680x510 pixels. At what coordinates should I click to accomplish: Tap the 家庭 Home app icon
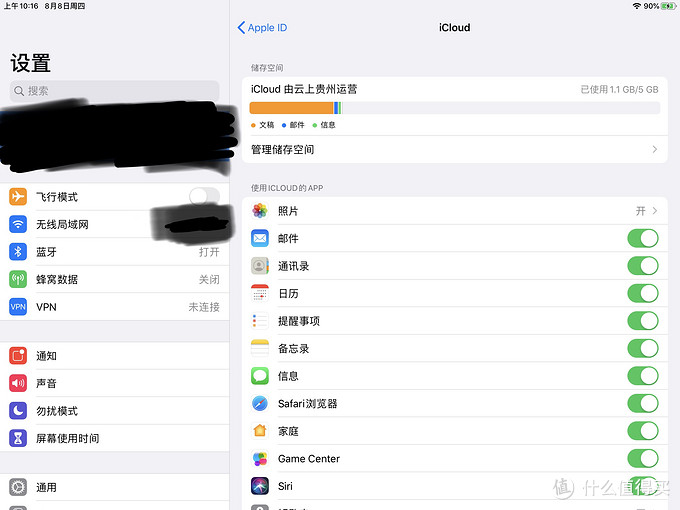pos(260,431)
